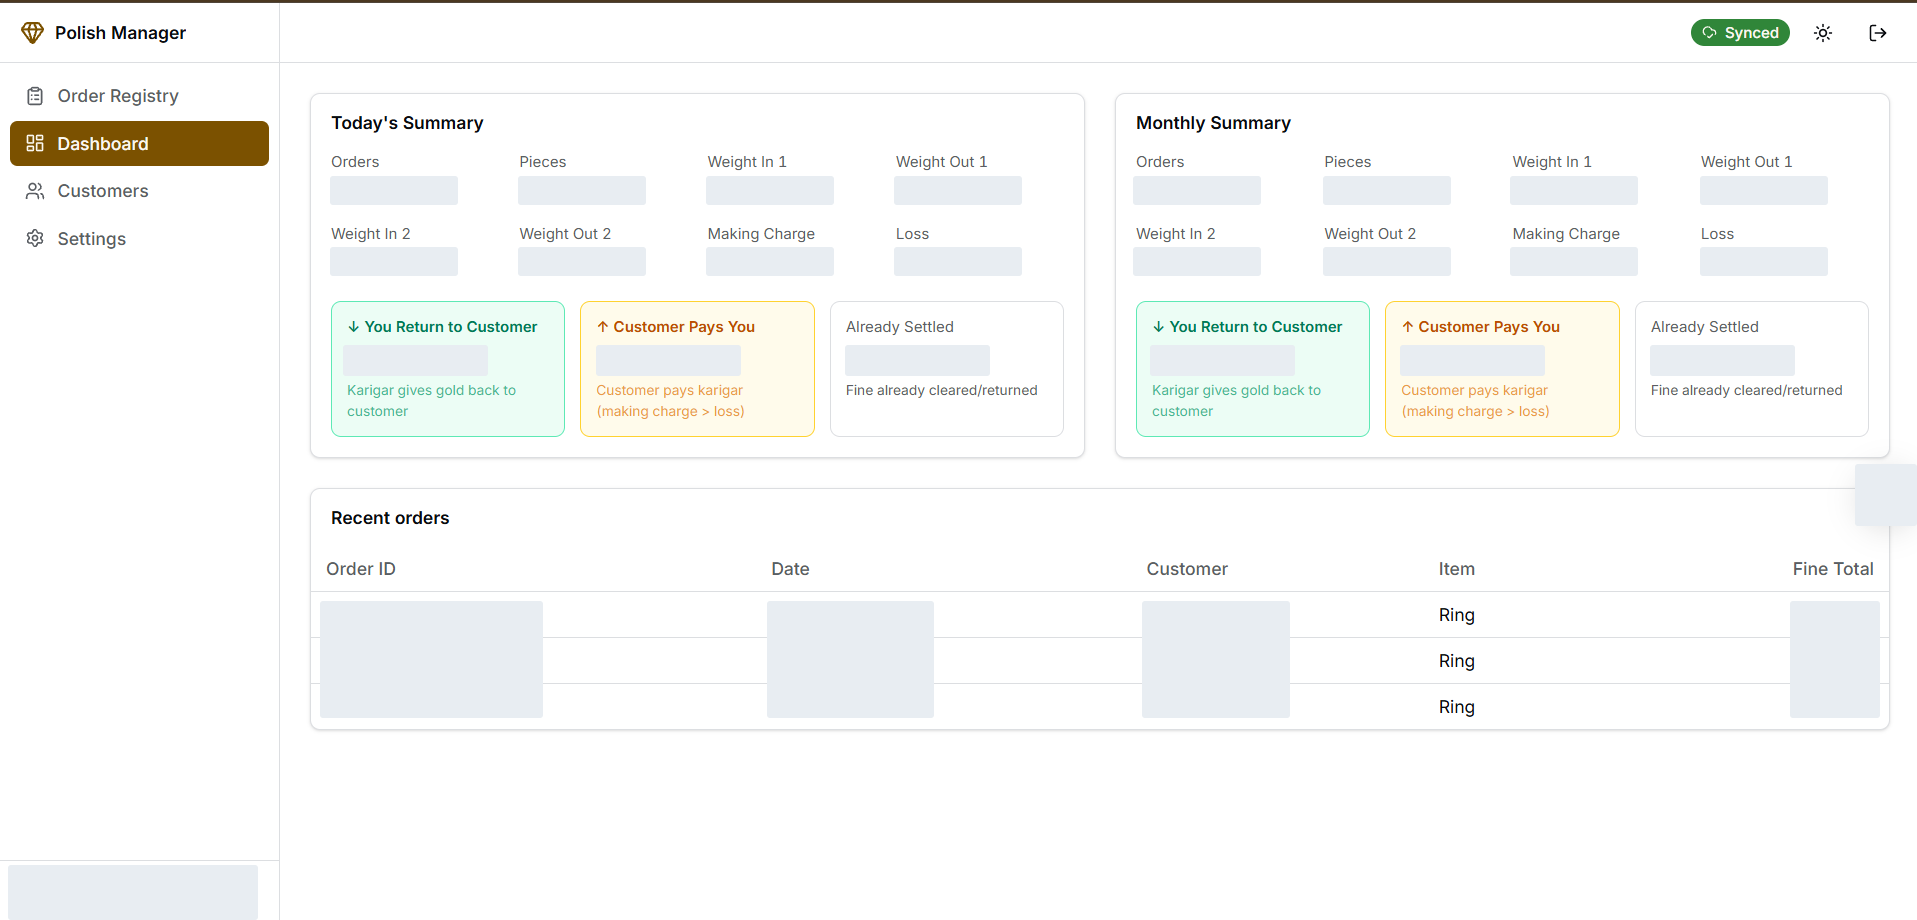Click the Dashboard grid icon
Image resolution: width=1917 pixels, height=920 pixels.
pos(35,143)
